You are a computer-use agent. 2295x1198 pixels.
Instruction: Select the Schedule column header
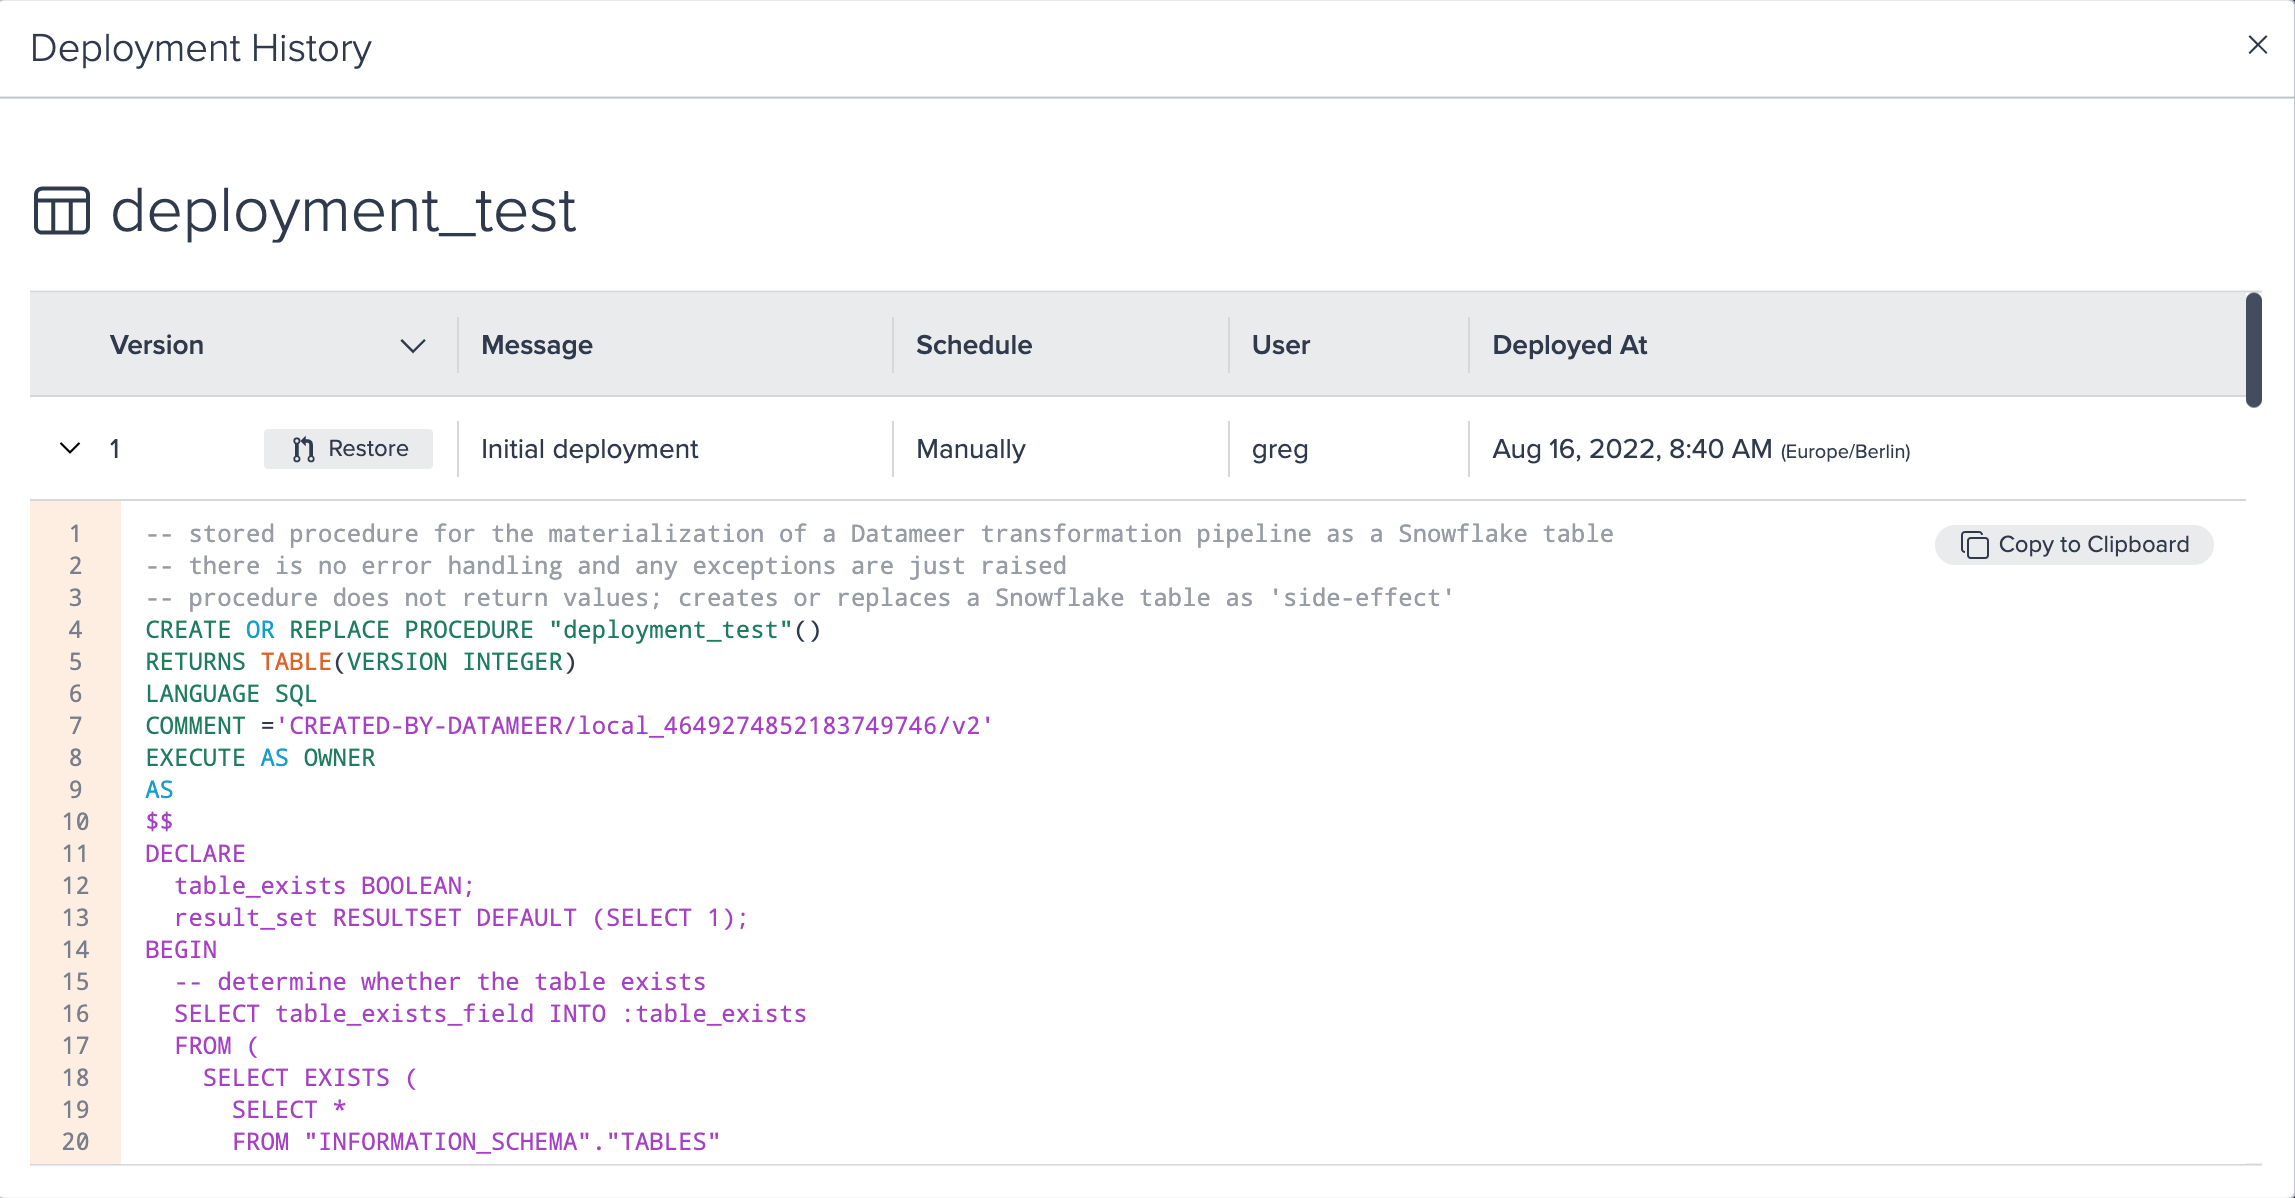click(973, 345)
